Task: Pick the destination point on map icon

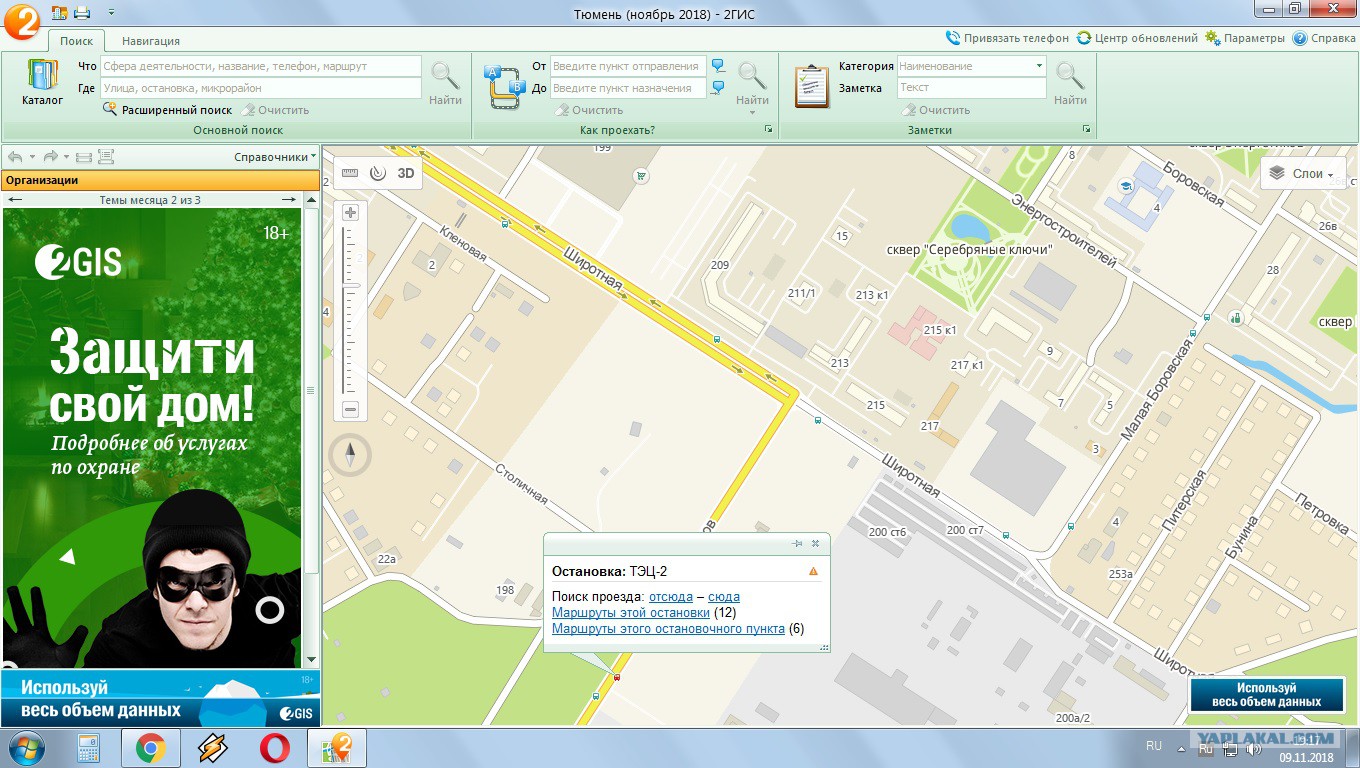Action: tap(718, 88)
